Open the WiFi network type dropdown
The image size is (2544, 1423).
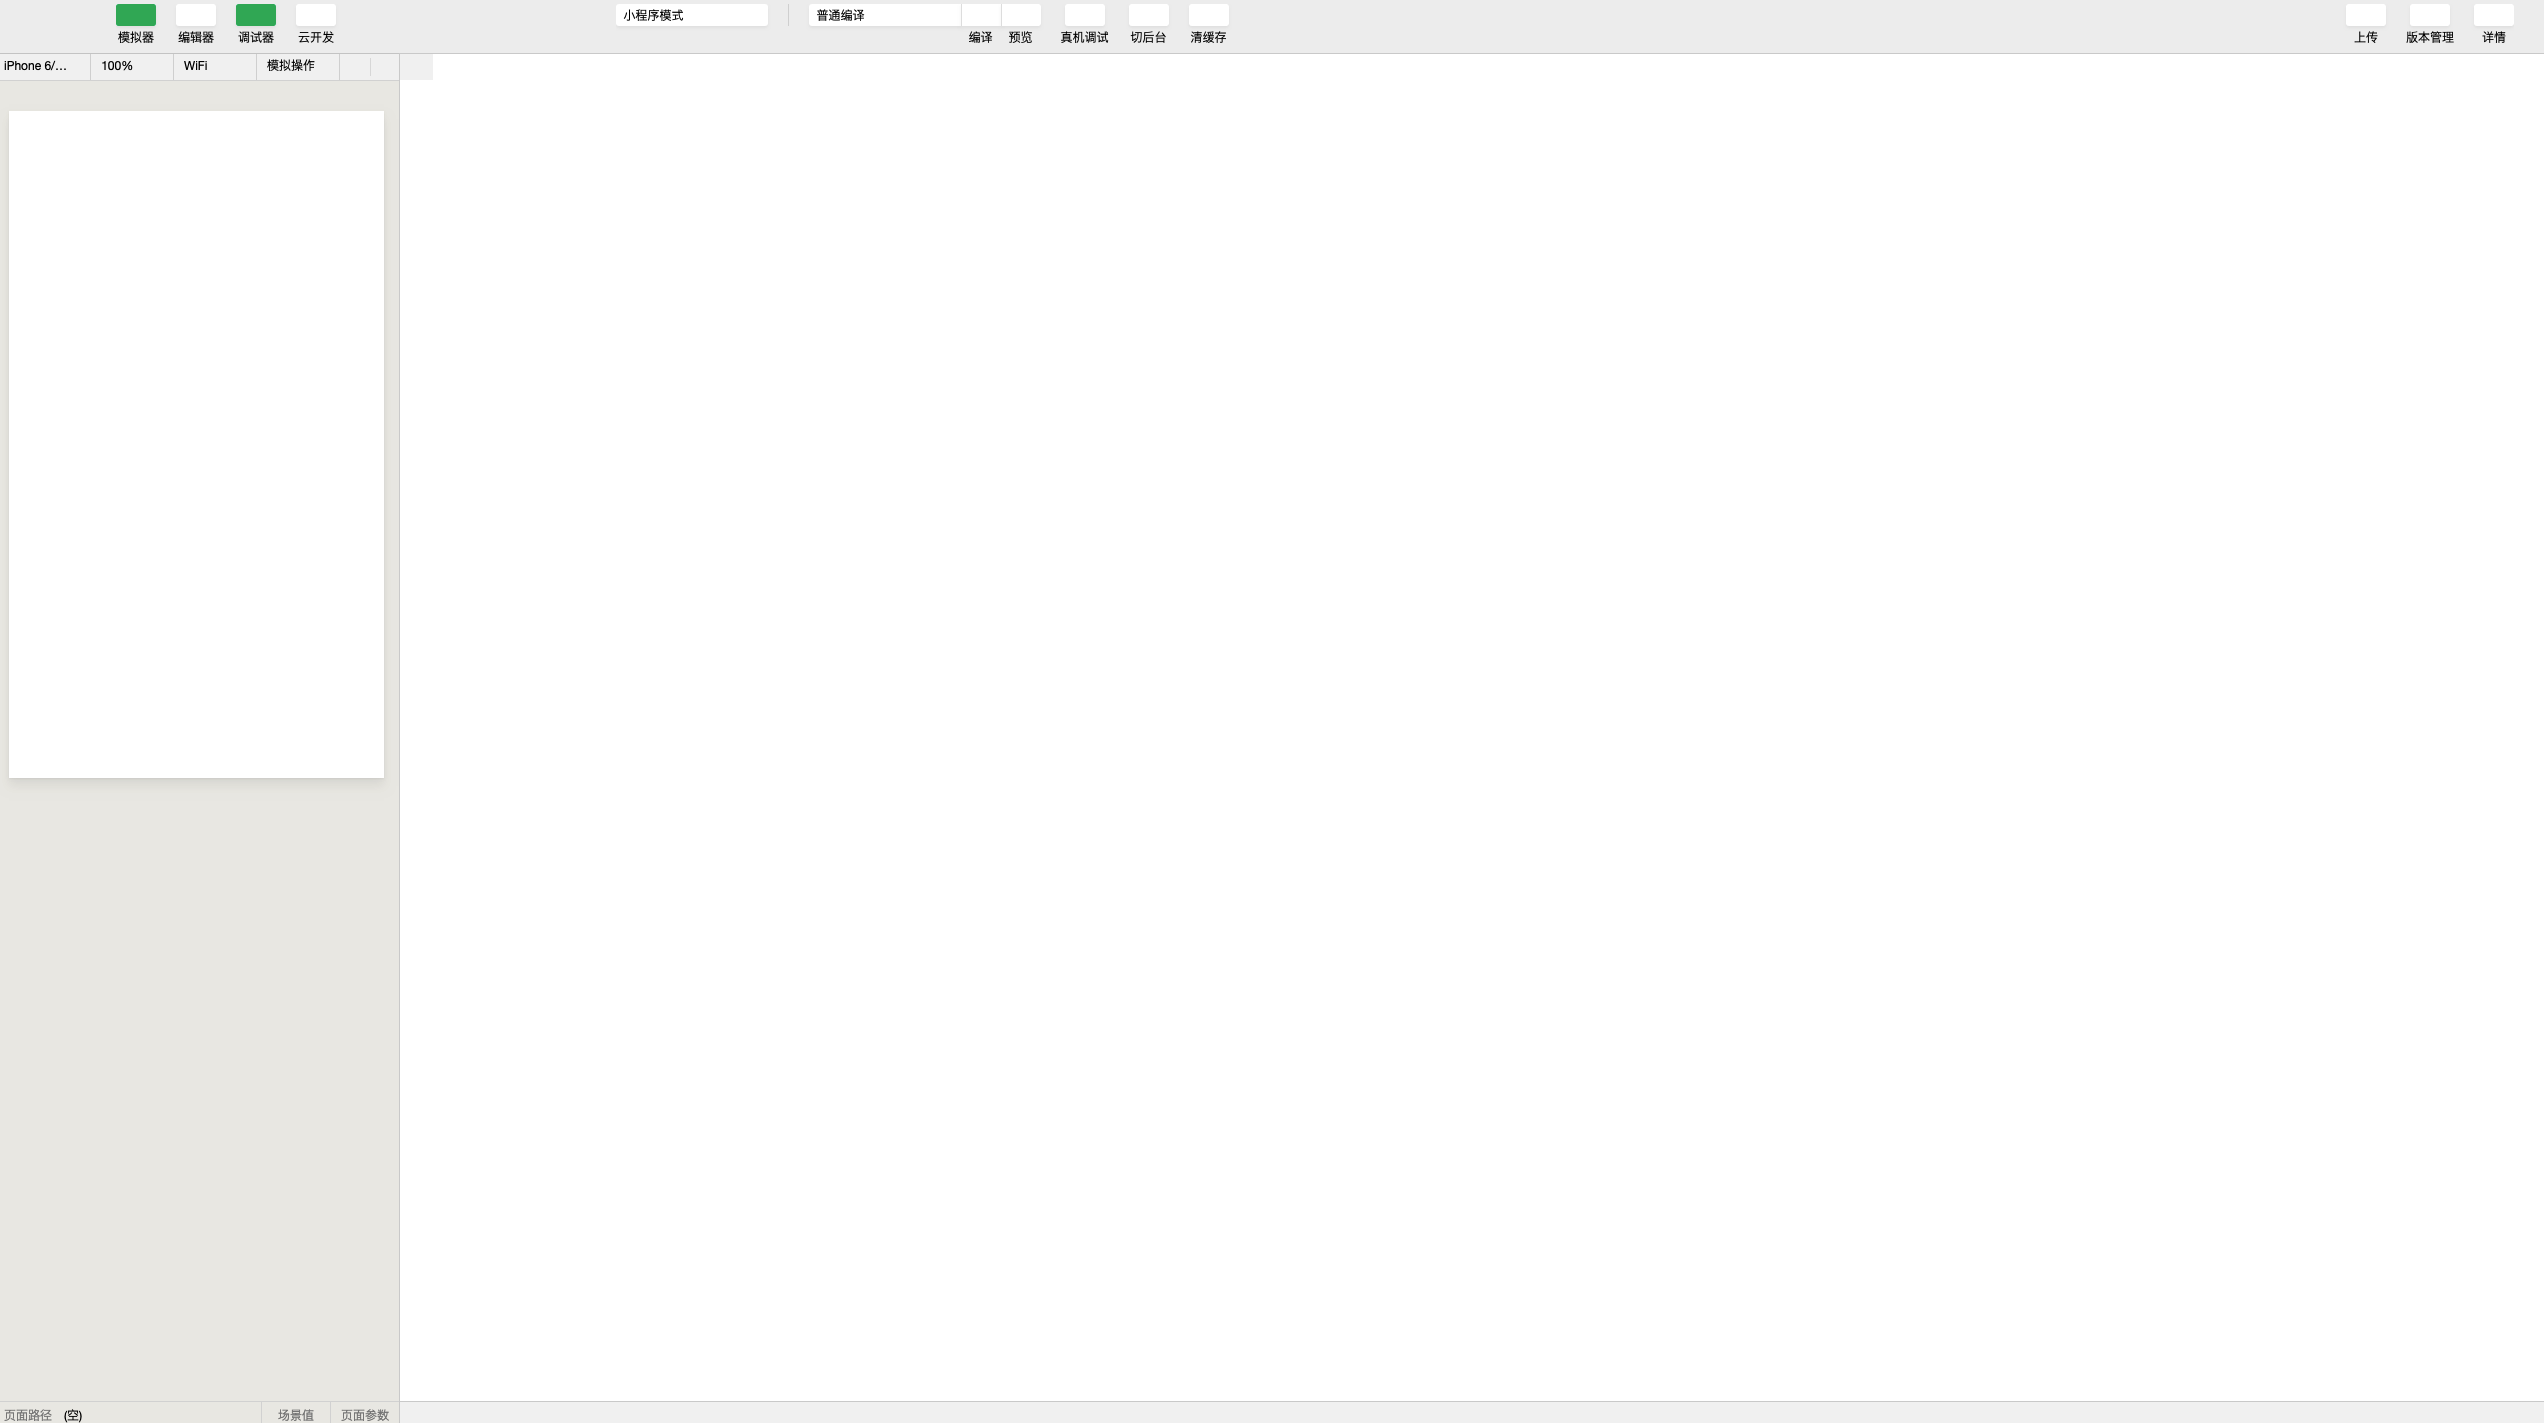click(x=215, y=66)
